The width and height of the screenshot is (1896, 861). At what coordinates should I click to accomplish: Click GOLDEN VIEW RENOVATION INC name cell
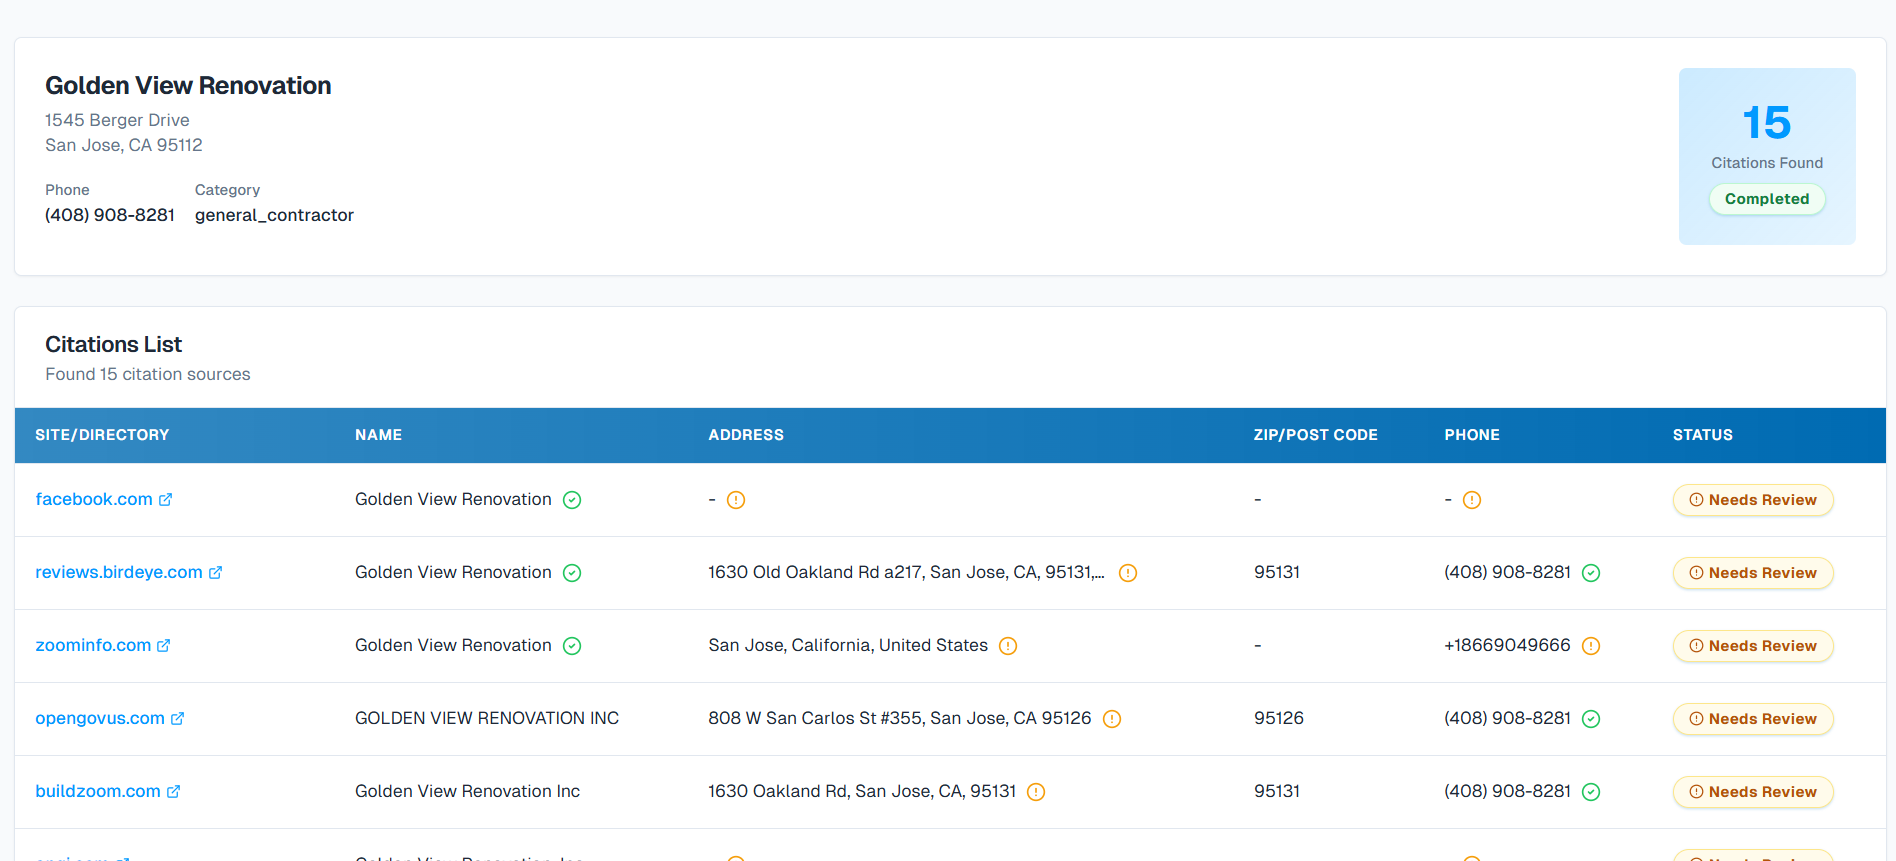pyautogui.click(x=487, y=718)
